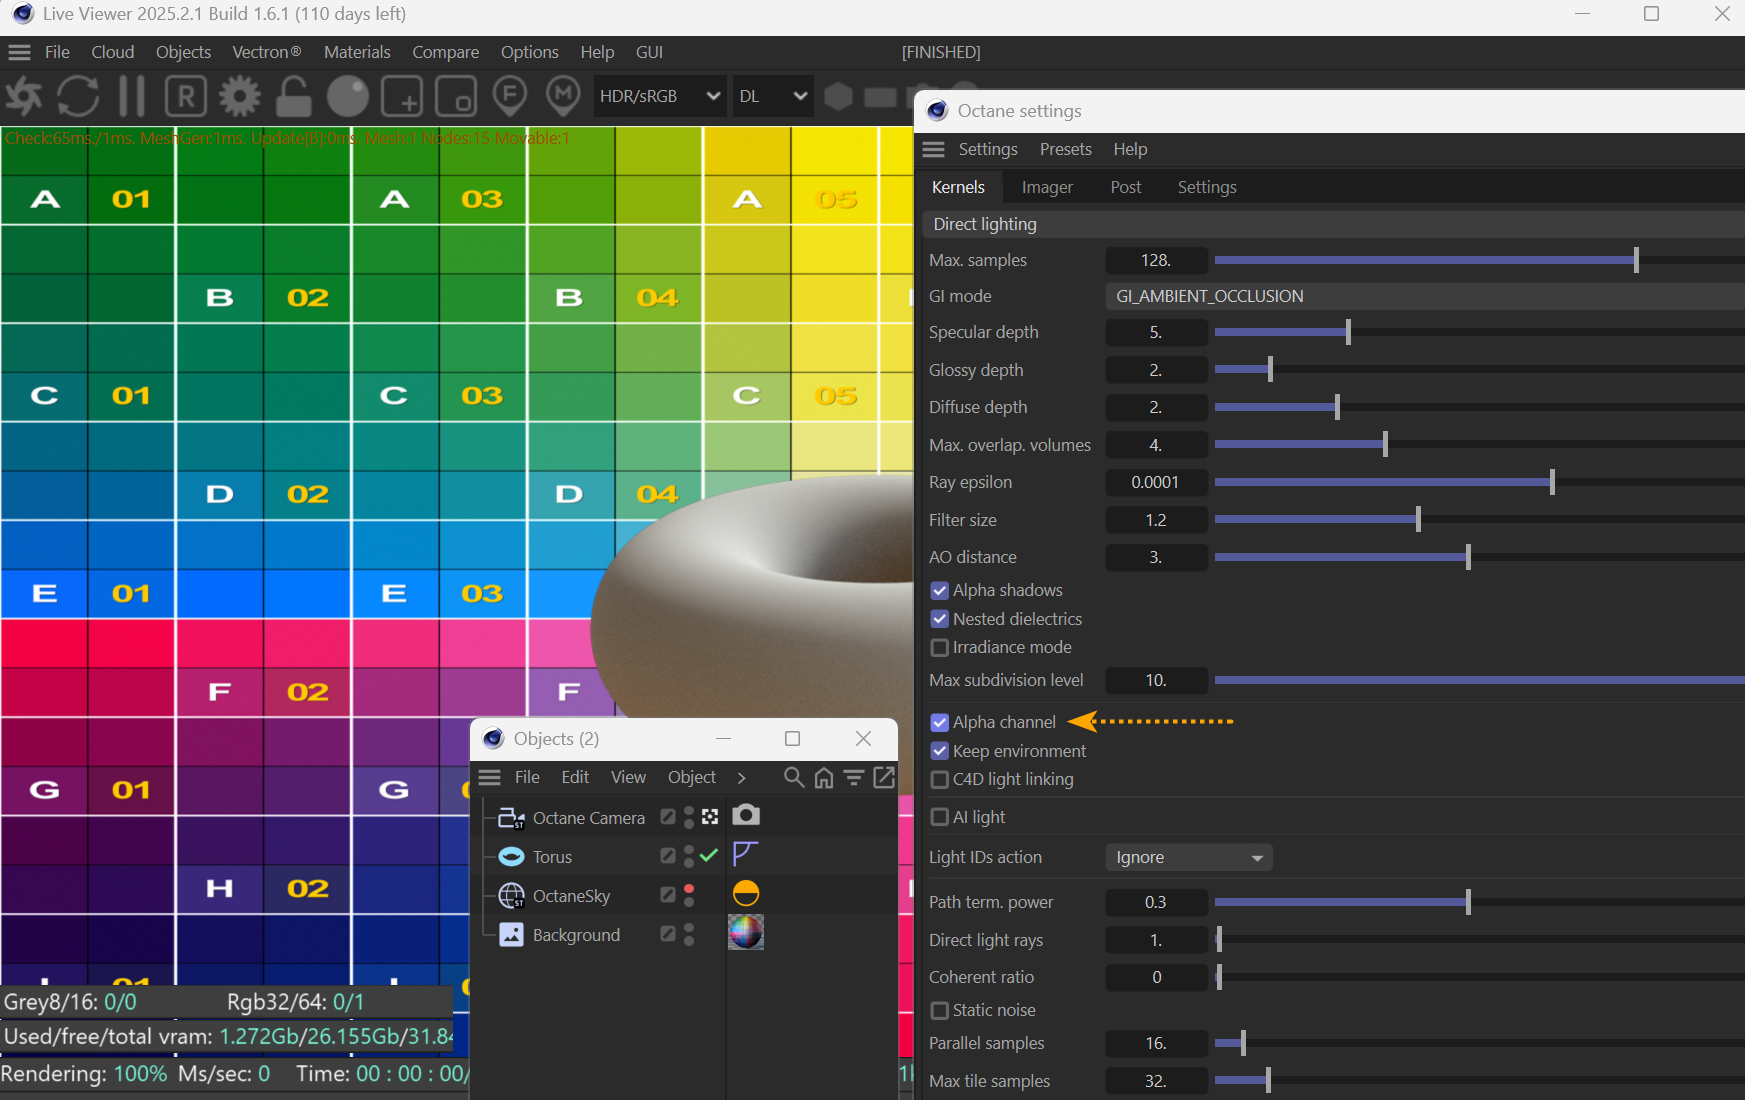
Task: Open Octane settings via the gear icon
Action: point(240,96)
